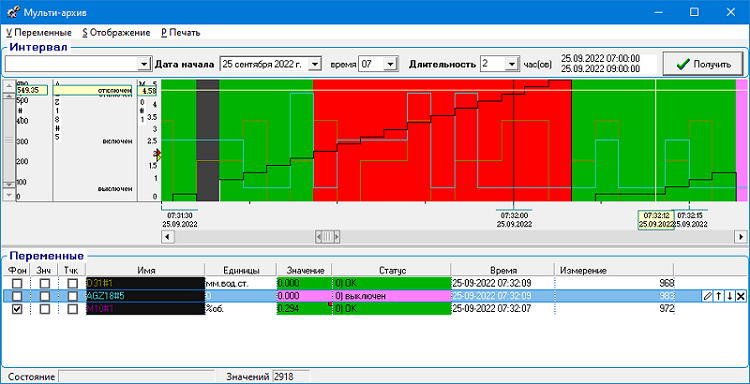
Task: Click the chart scroll left arrow
Action: pos(167,236)
